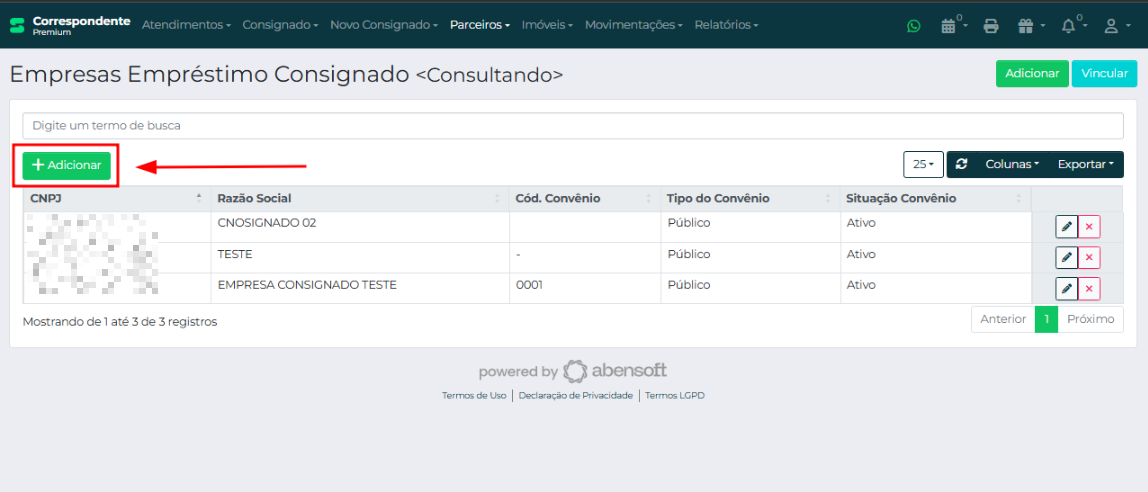
Task: Open Declaração de Privacidade link
Action: [575, 395]
